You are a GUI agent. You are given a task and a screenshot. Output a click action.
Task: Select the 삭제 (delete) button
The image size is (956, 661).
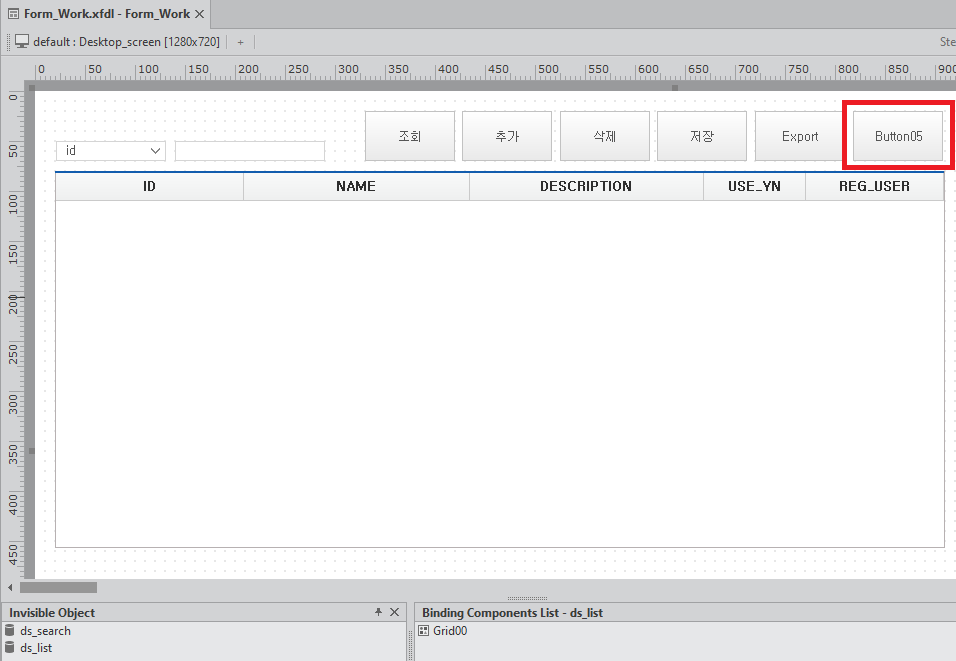click(x=605, y=136)
